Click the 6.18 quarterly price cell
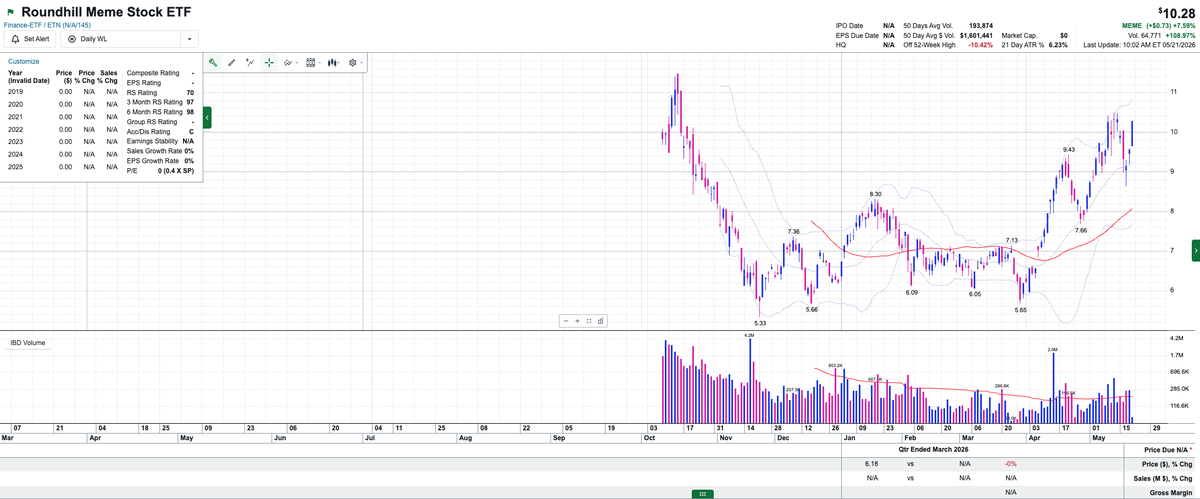Image resolution: width=1200 pixels, height=499 pixels. 870,465
